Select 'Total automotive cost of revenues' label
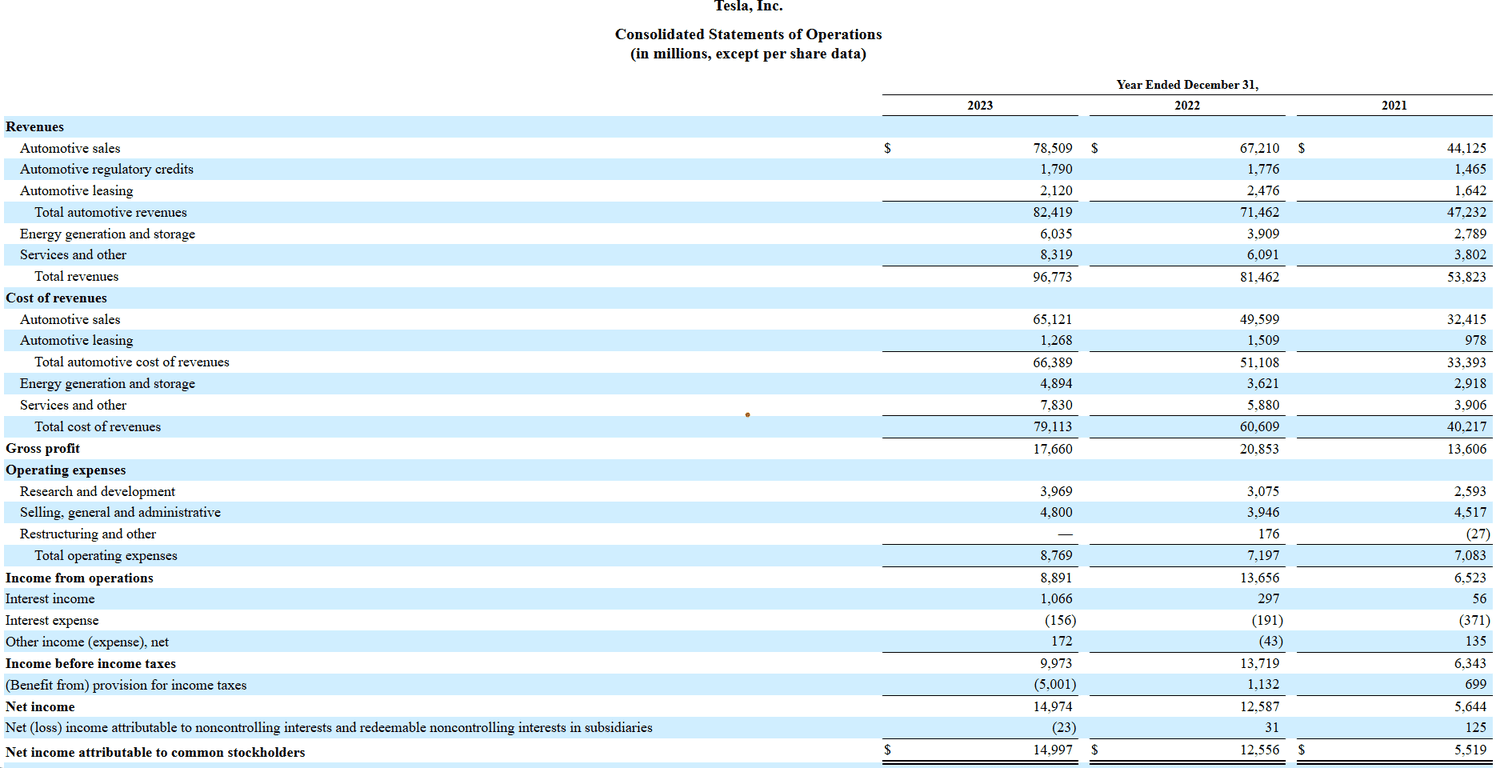The width and height of the screenshot is (1500, 768). coord(132,362)
